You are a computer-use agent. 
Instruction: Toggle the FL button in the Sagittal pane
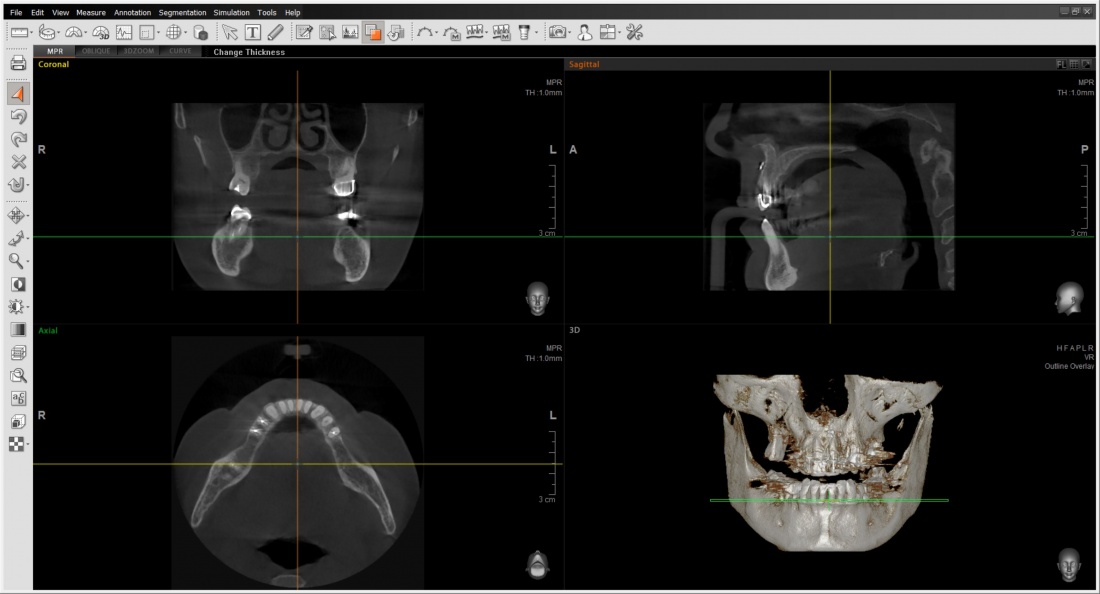(1060, 64)
